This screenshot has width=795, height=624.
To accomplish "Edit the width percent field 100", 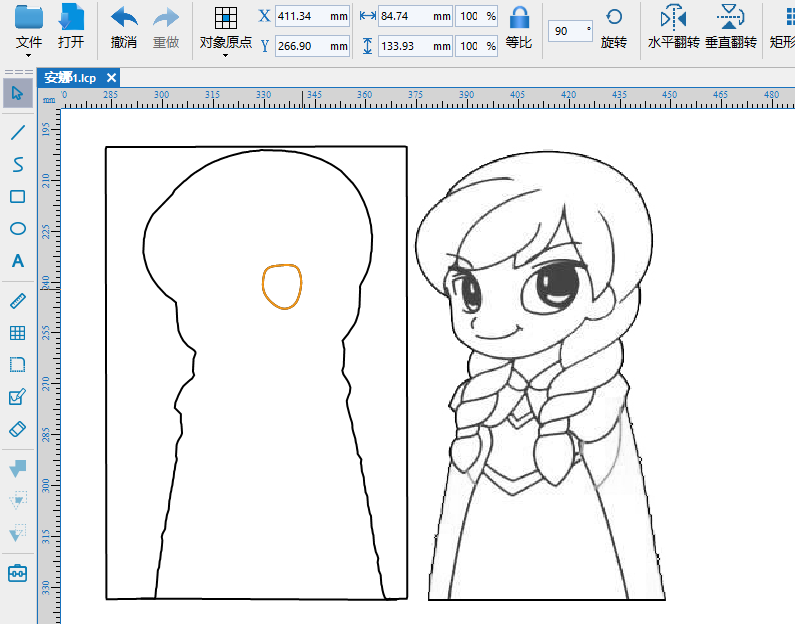I will pos(477,16).
